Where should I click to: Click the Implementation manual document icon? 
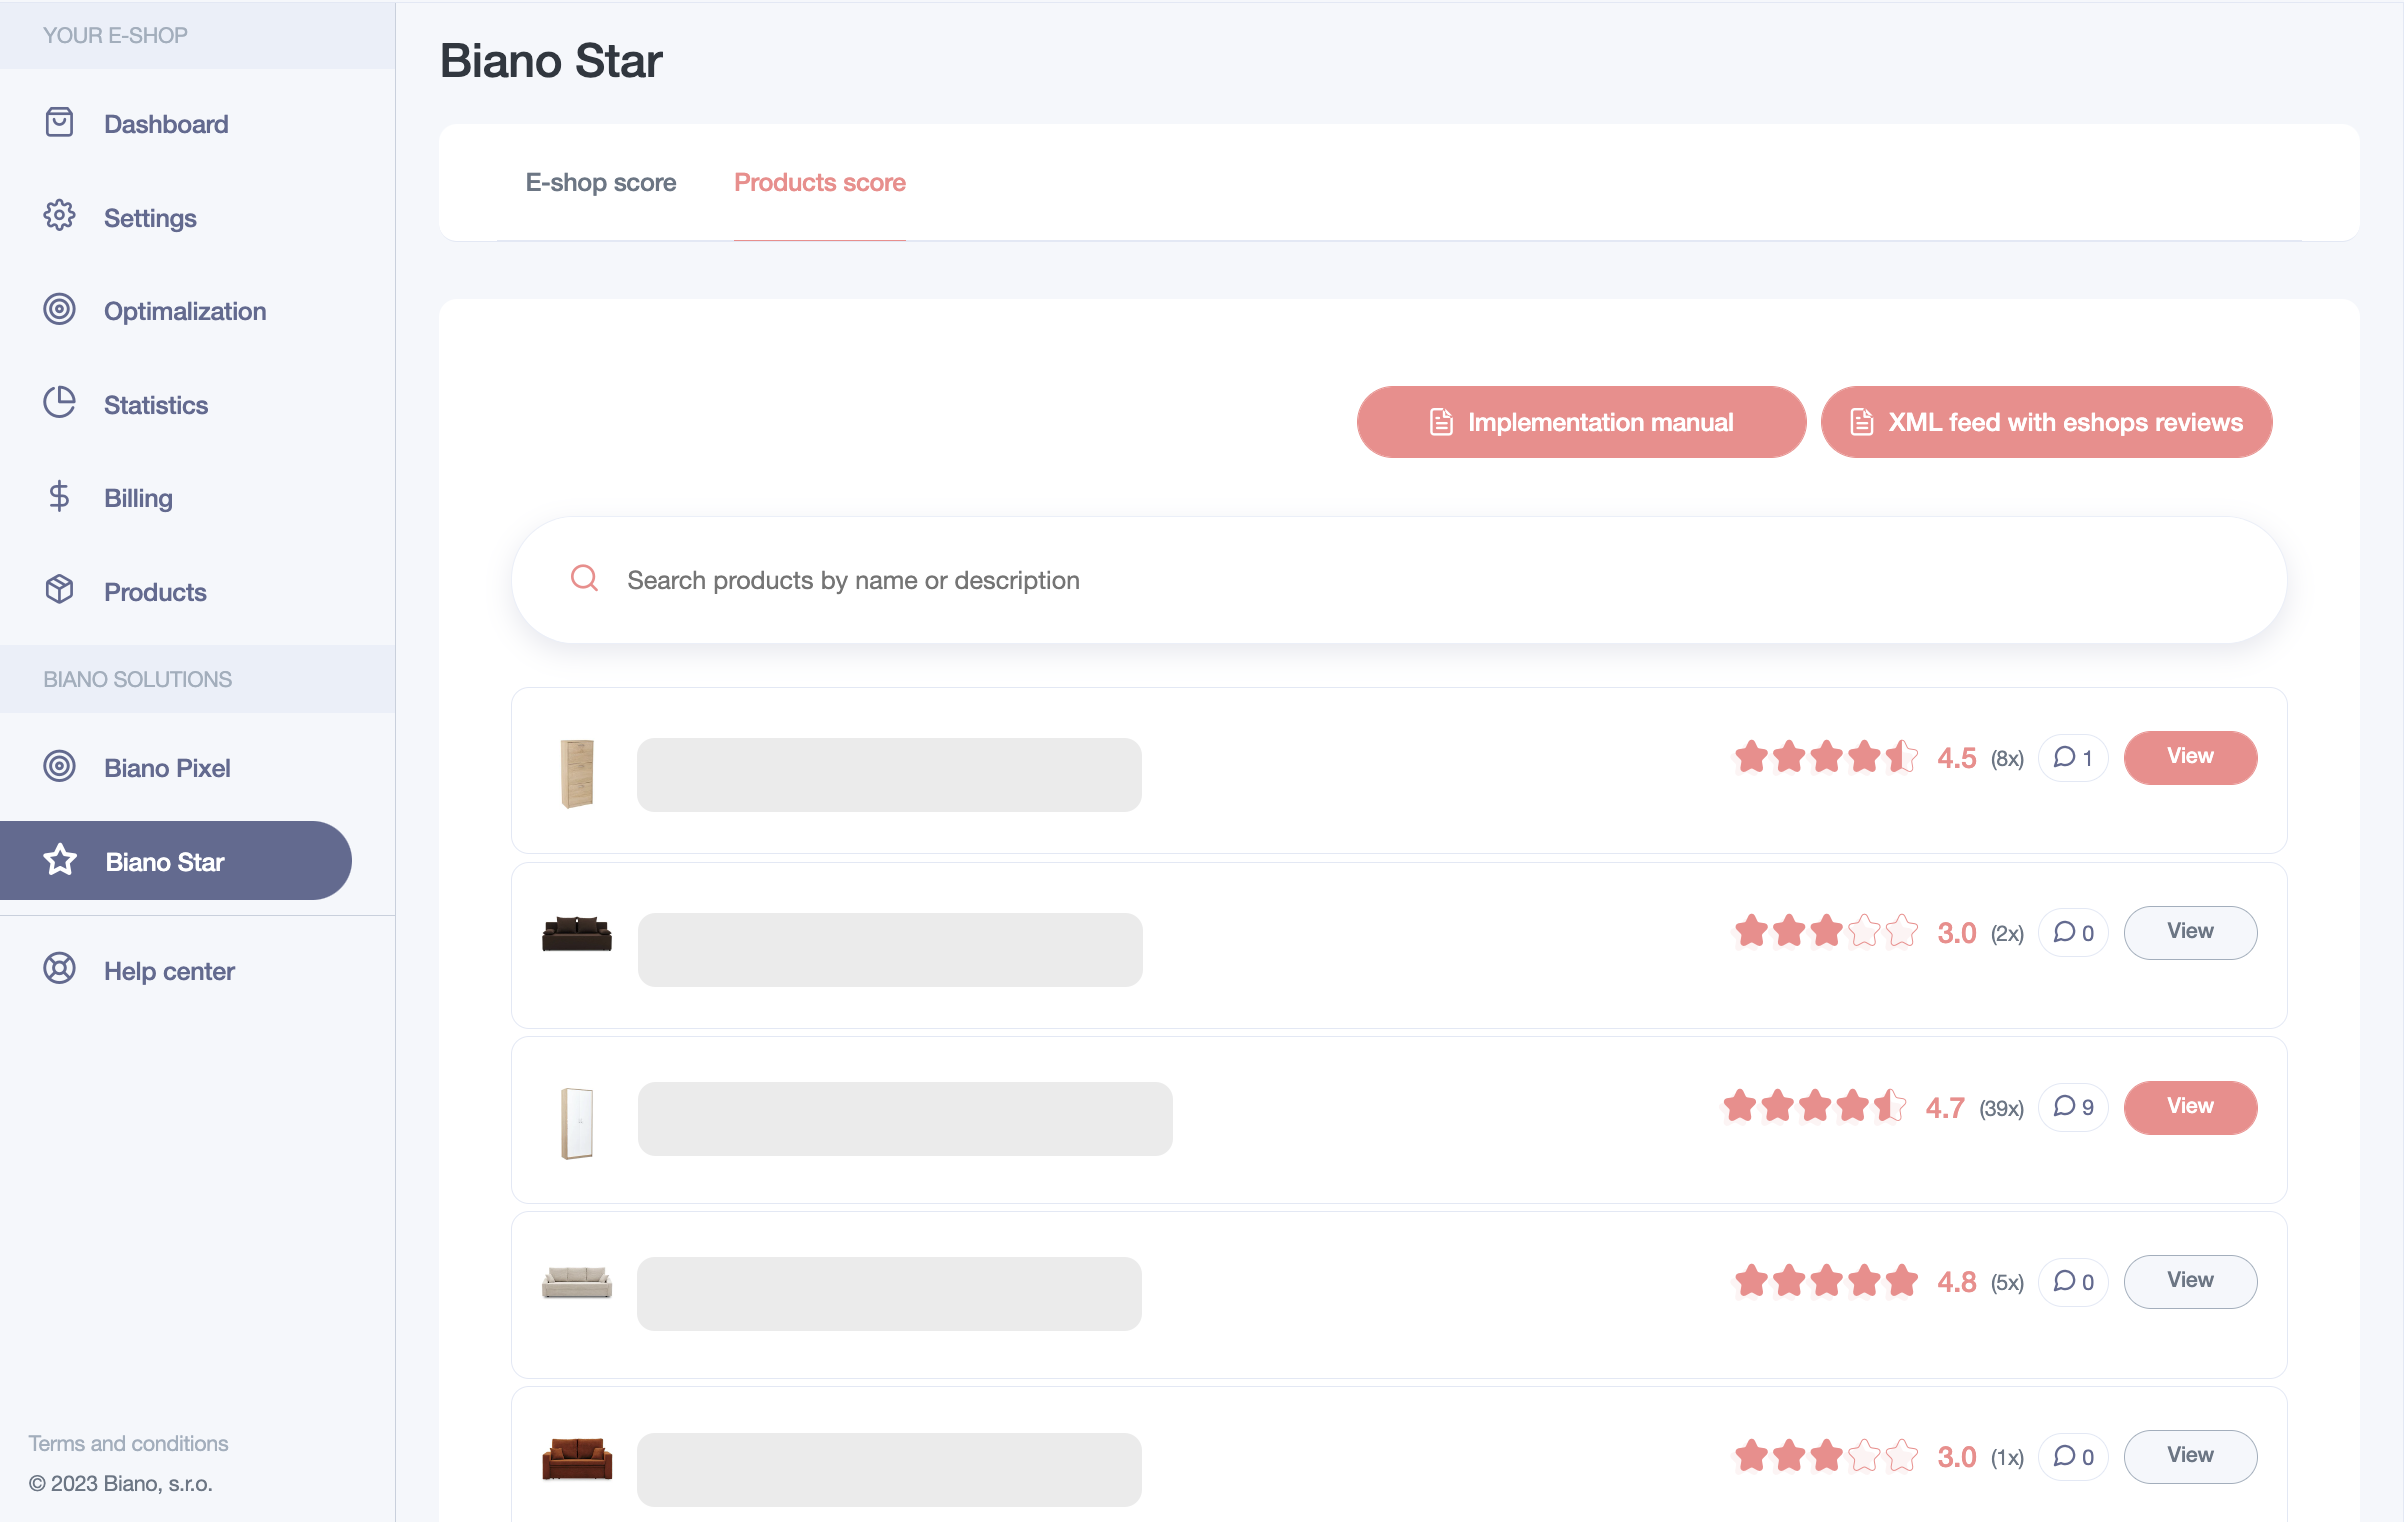coord(1441,422)
